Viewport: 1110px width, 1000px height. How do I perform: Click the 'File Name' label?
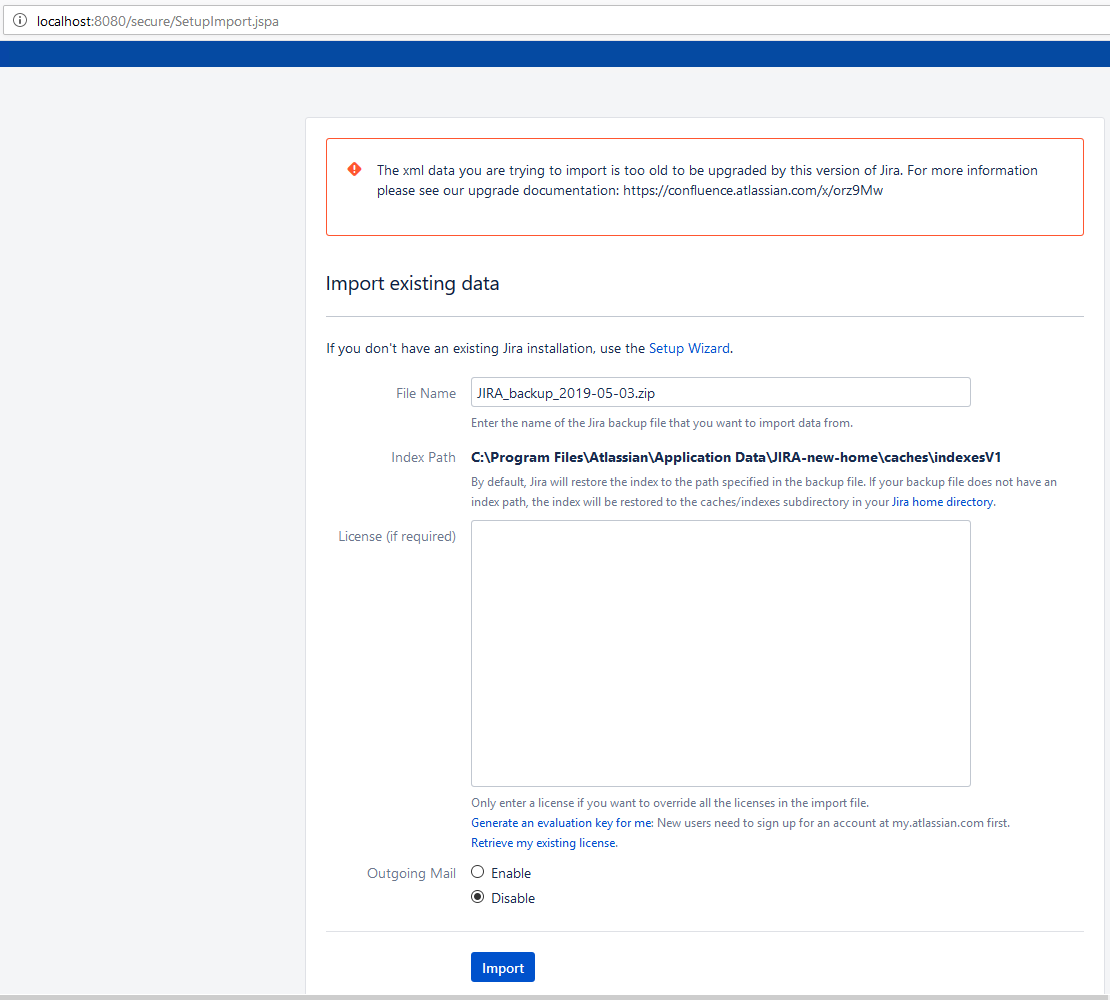(x=425, y=393)
